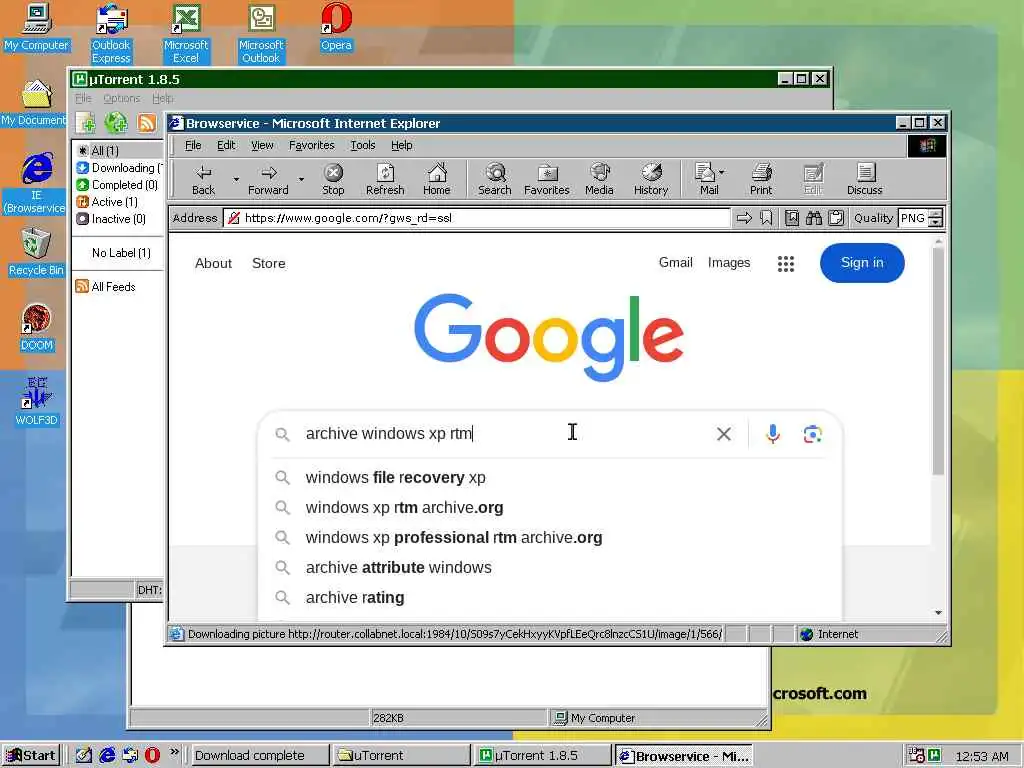Click the Discuss toolbar button

point(865,179)
